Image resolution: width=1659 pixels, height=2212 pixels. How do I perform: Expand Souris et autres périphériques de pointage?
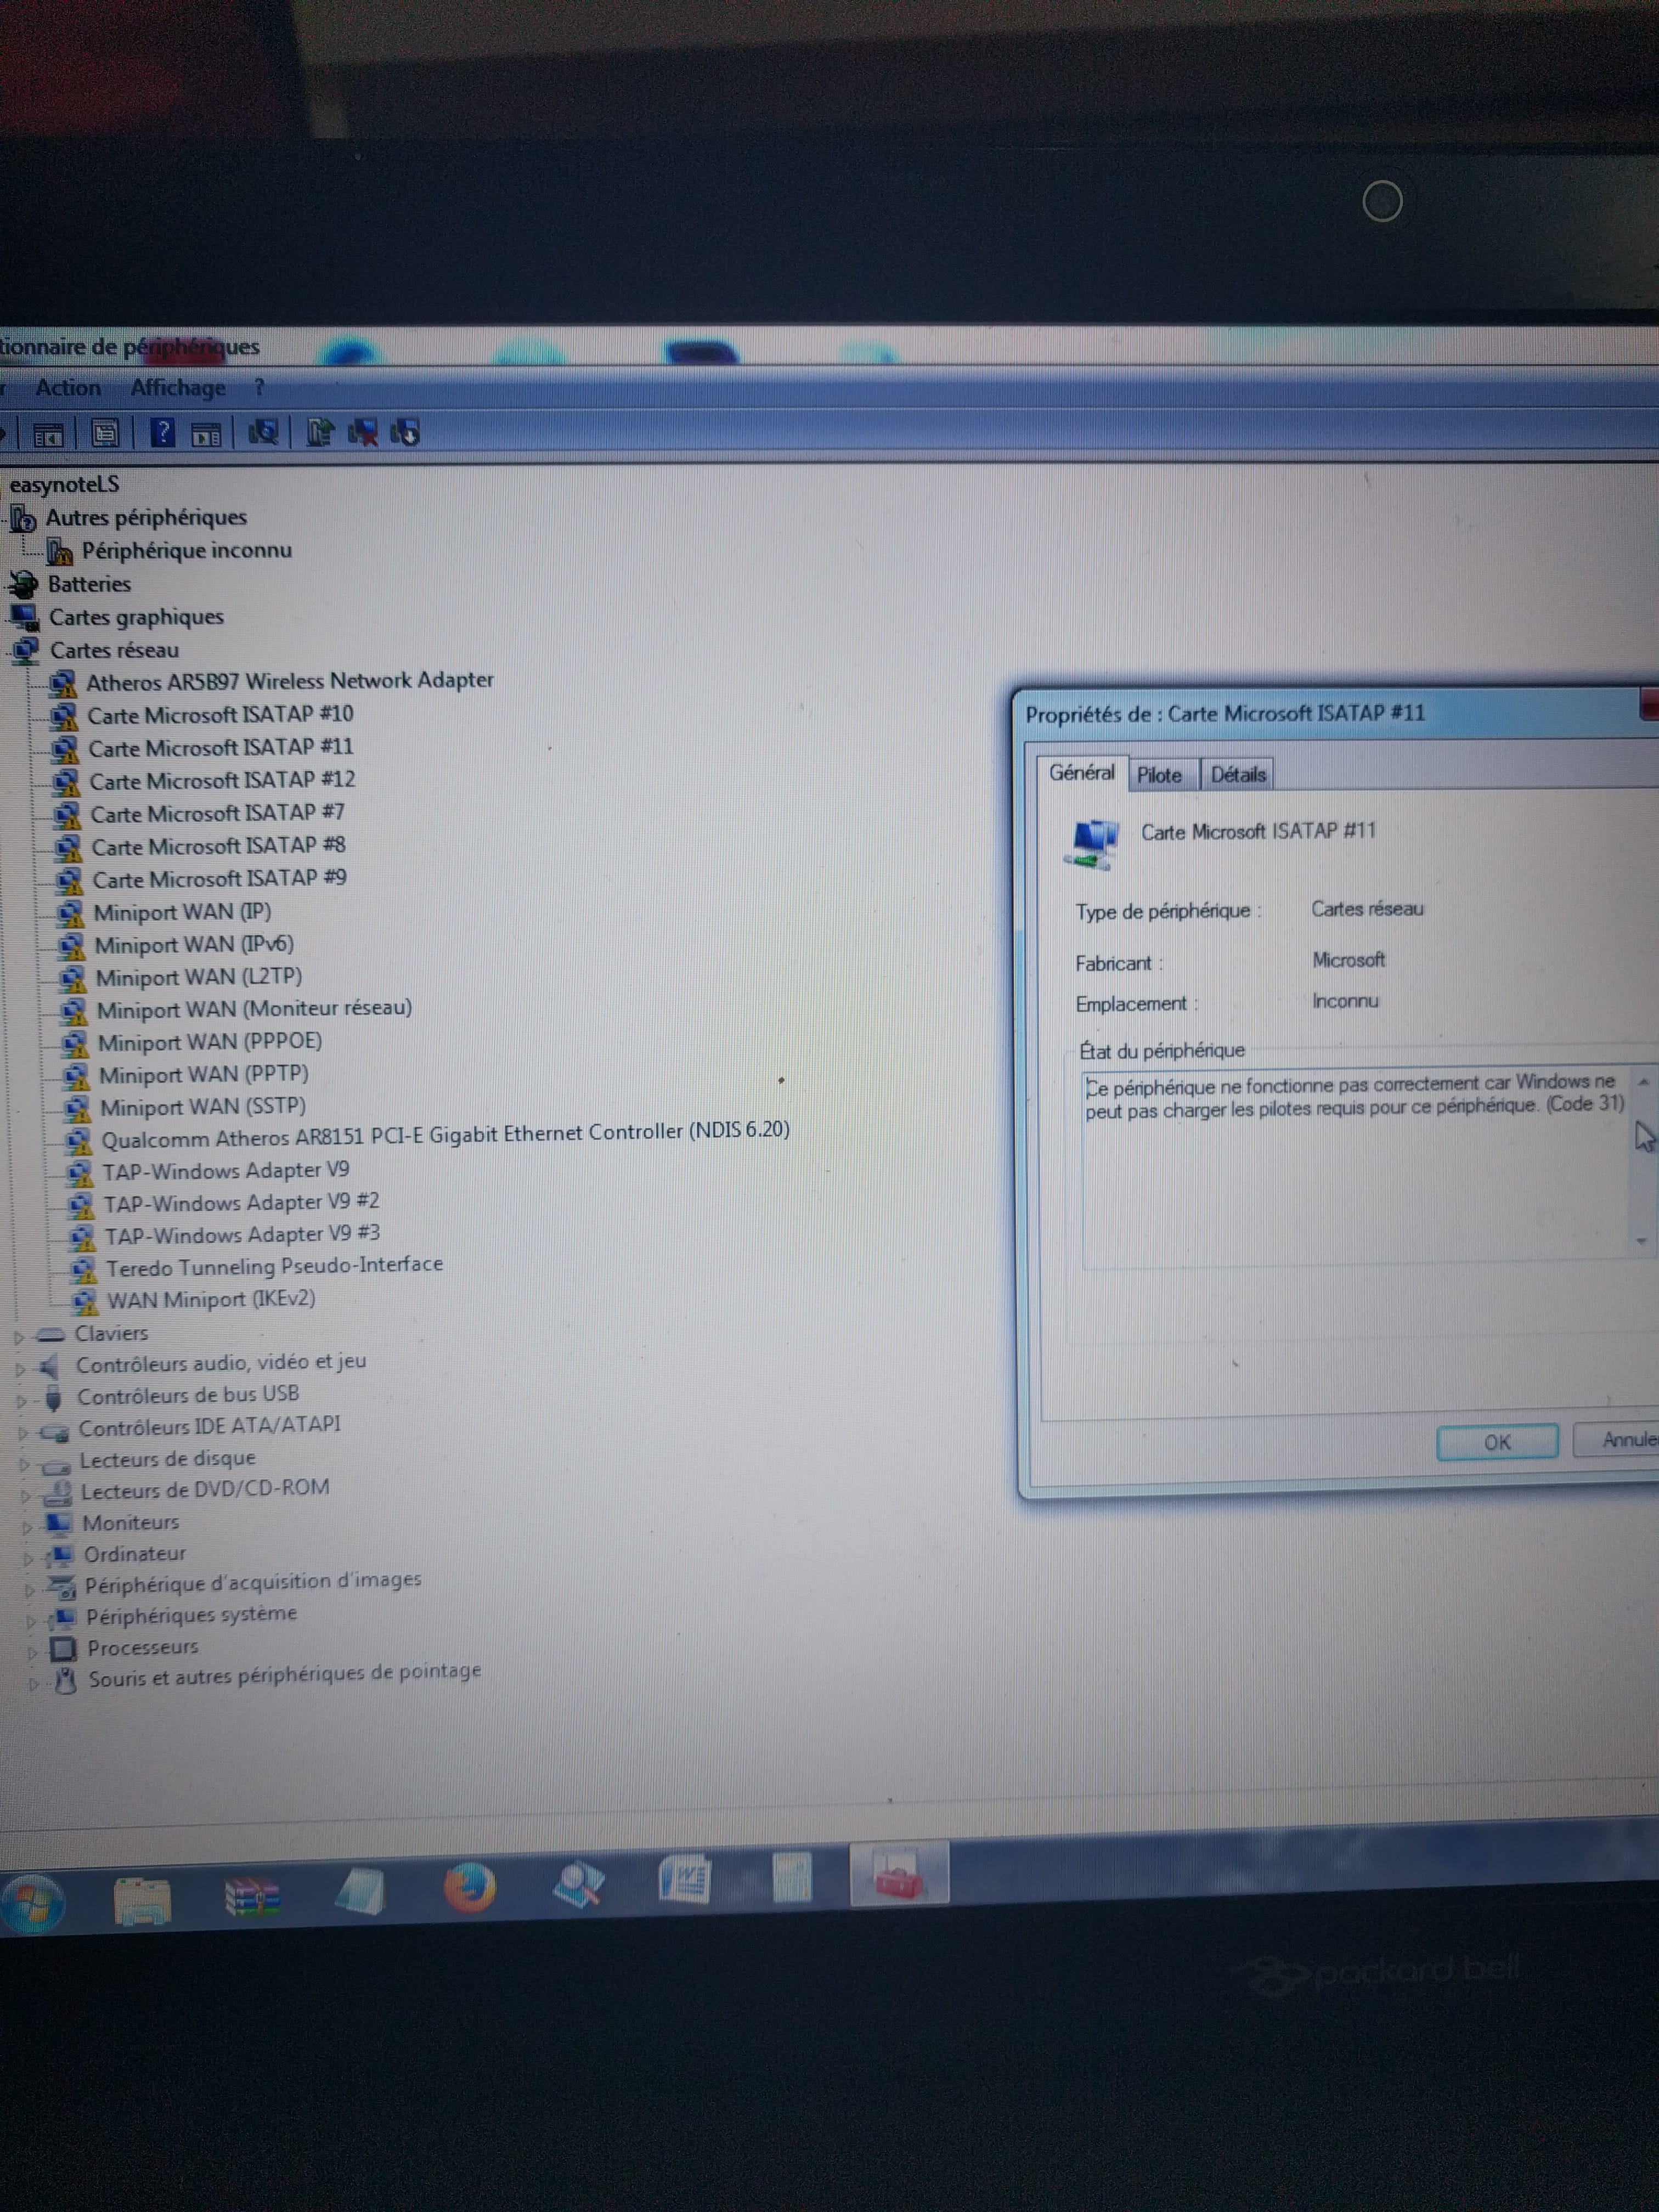pos(34,1684)
